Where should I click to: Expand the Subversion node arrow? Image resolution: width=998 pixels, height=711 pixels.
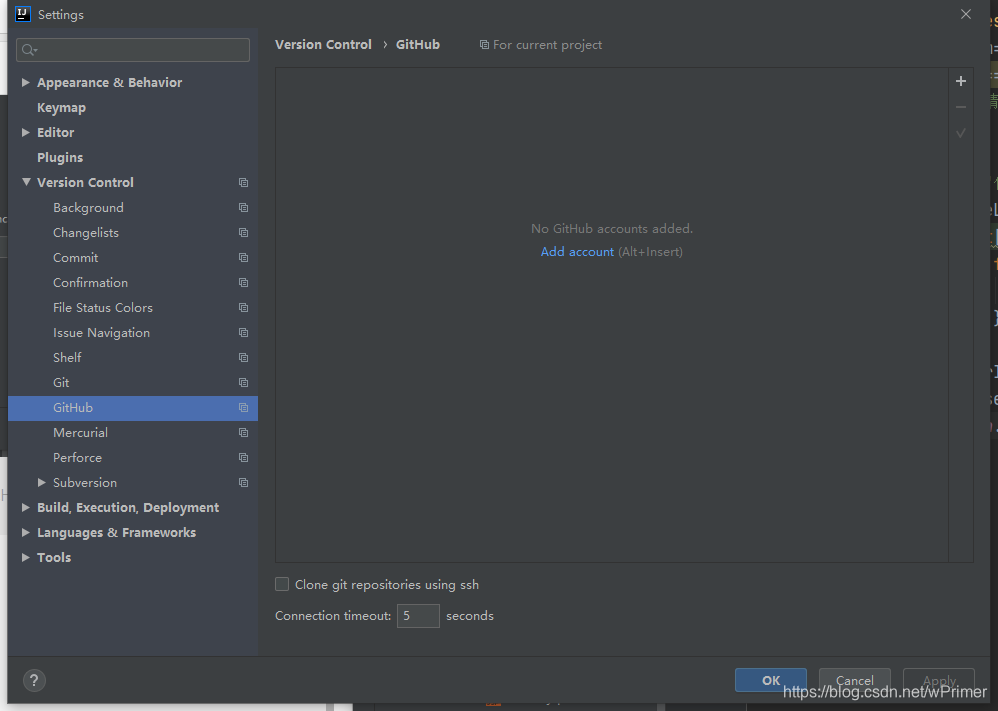[x=41, y=482]
